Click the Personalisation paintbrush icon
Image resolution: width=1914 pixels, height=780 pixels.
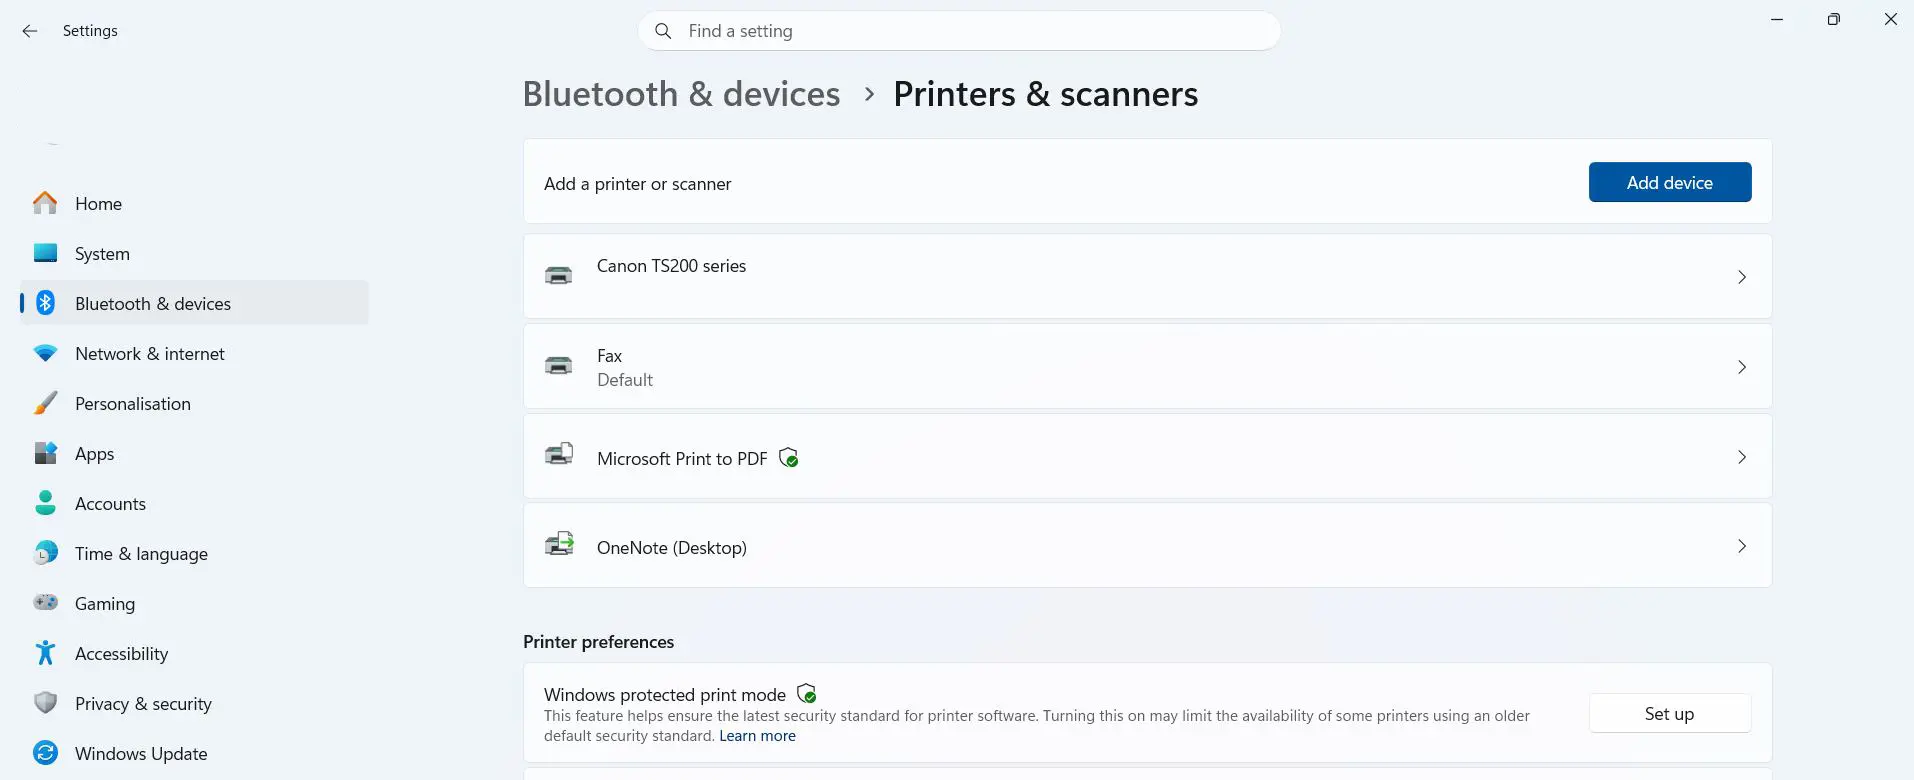point(45,403)
